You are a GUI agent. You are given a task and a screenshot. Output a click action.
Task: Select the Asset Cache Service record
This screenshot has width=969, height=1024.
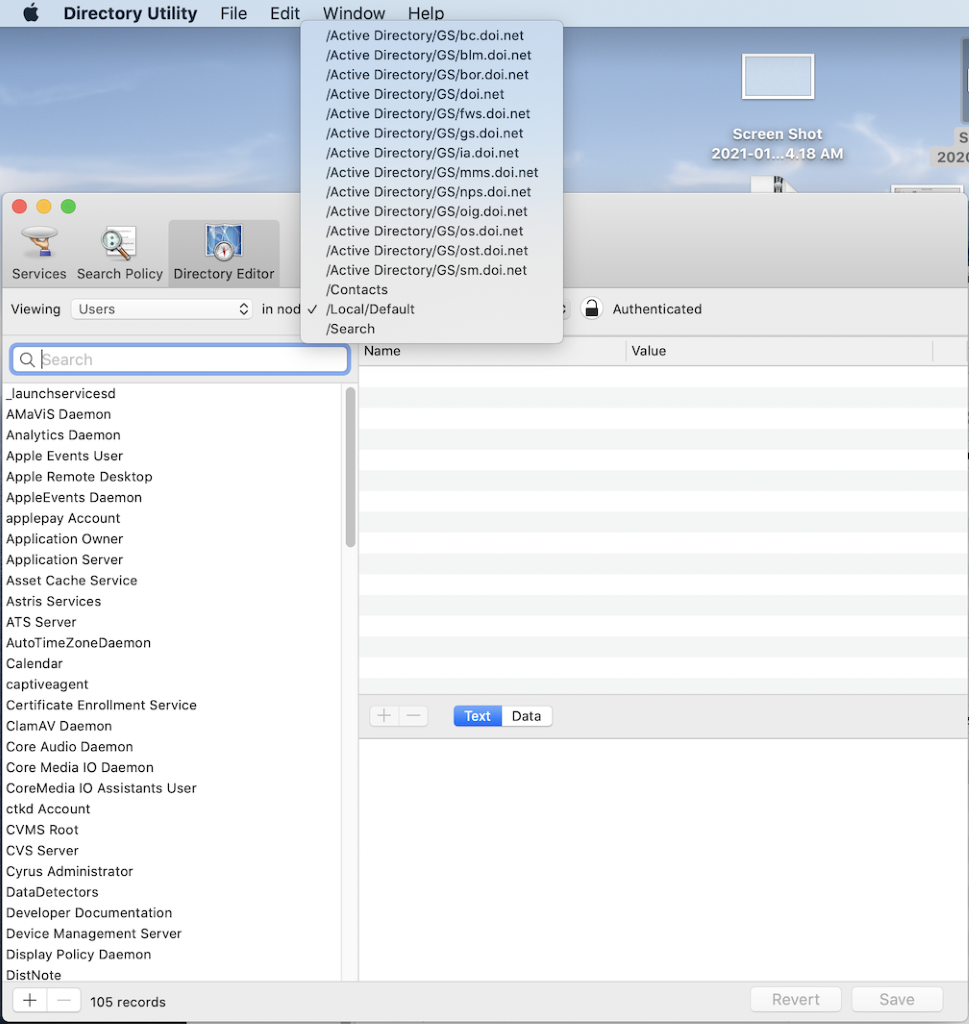[172, 581]
